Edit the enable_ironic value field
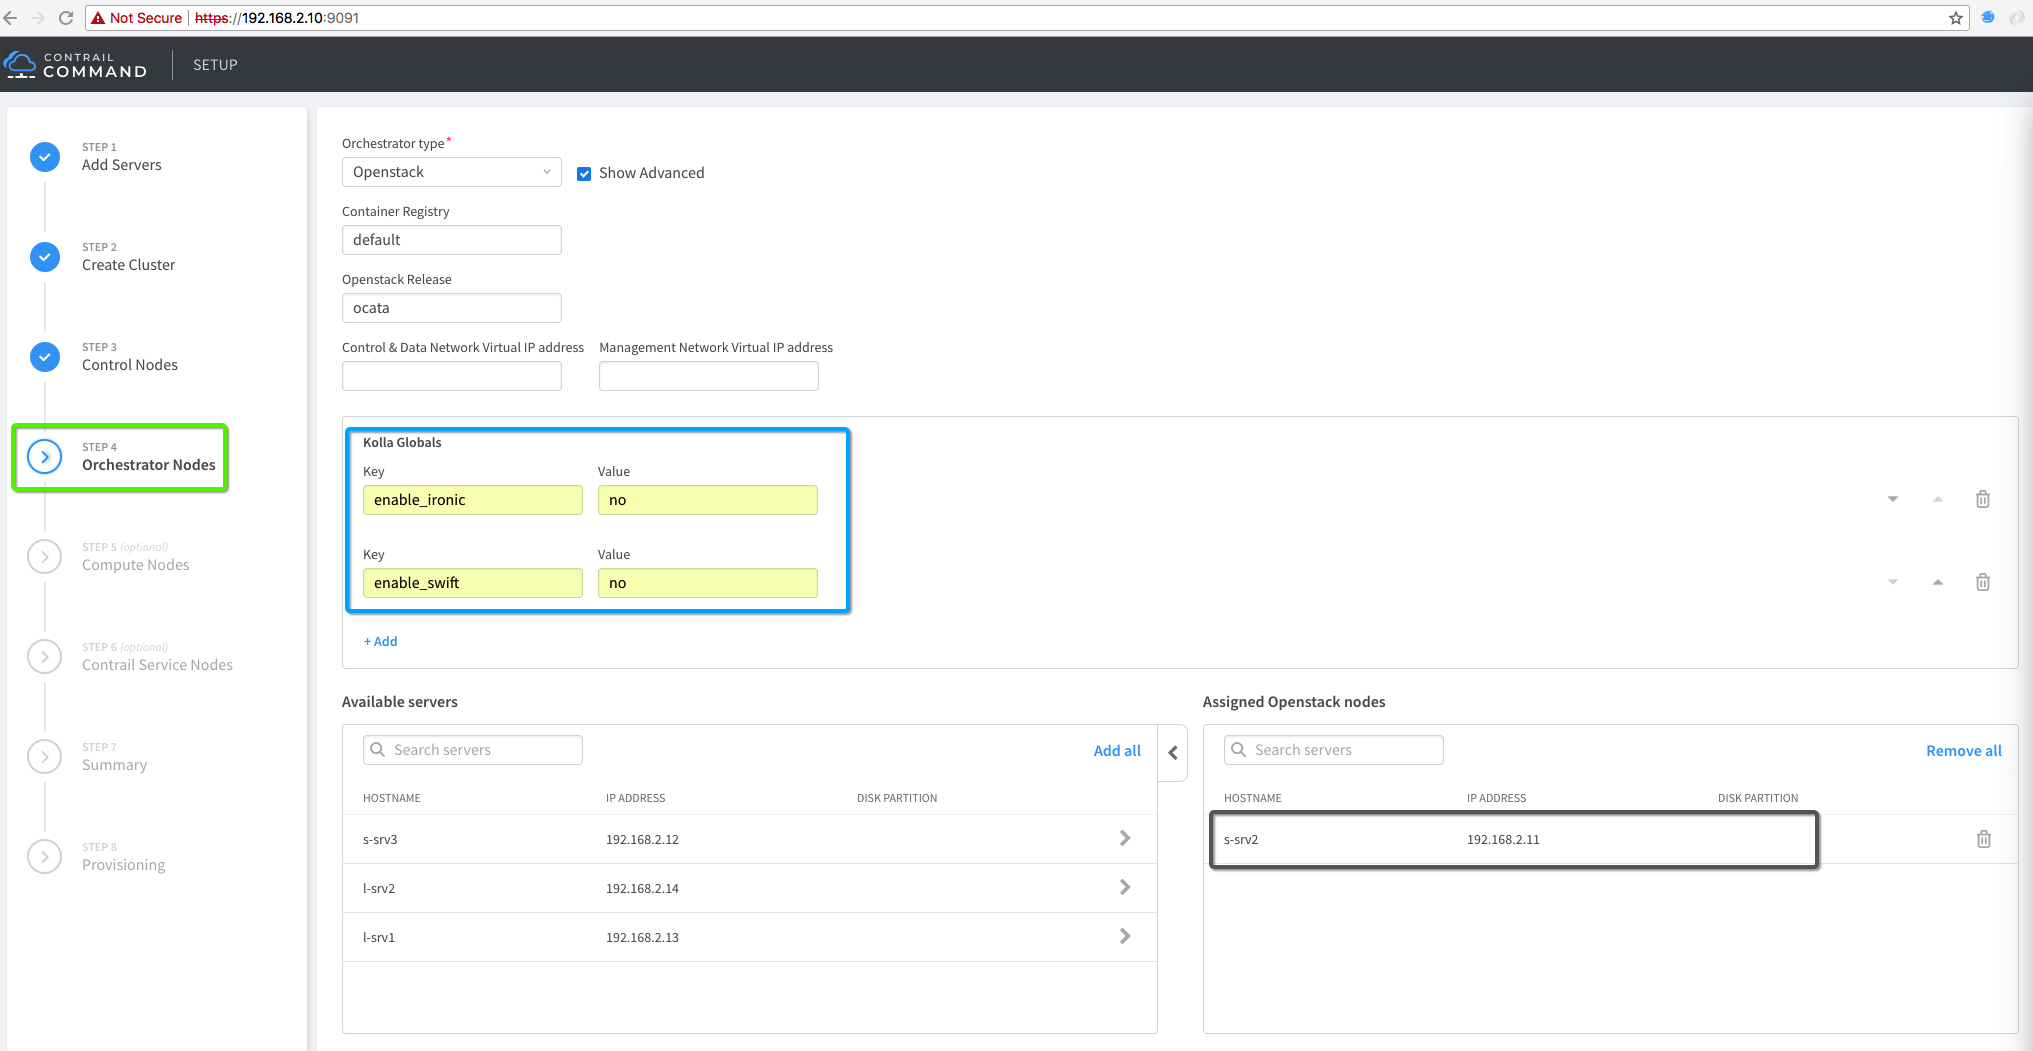 pos(707,500)
